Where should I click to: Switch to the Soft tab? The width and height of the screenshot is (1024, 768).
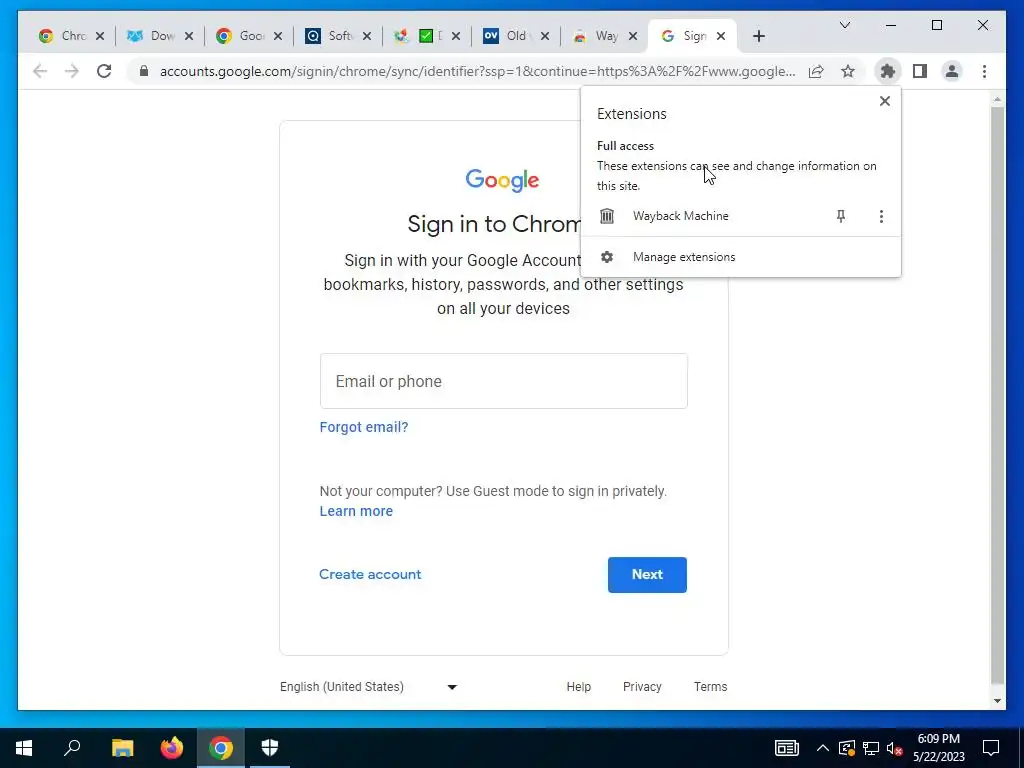click(x=333, y=37)
